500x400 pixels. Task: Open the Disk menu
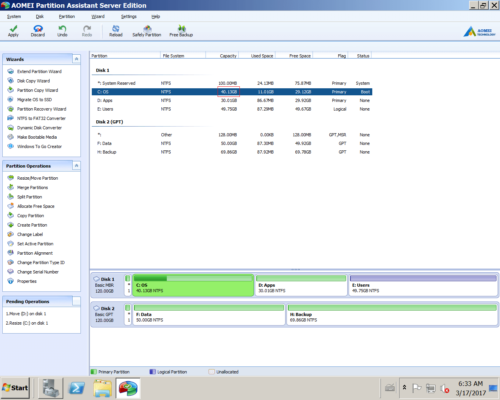click(x=40, y=16)
